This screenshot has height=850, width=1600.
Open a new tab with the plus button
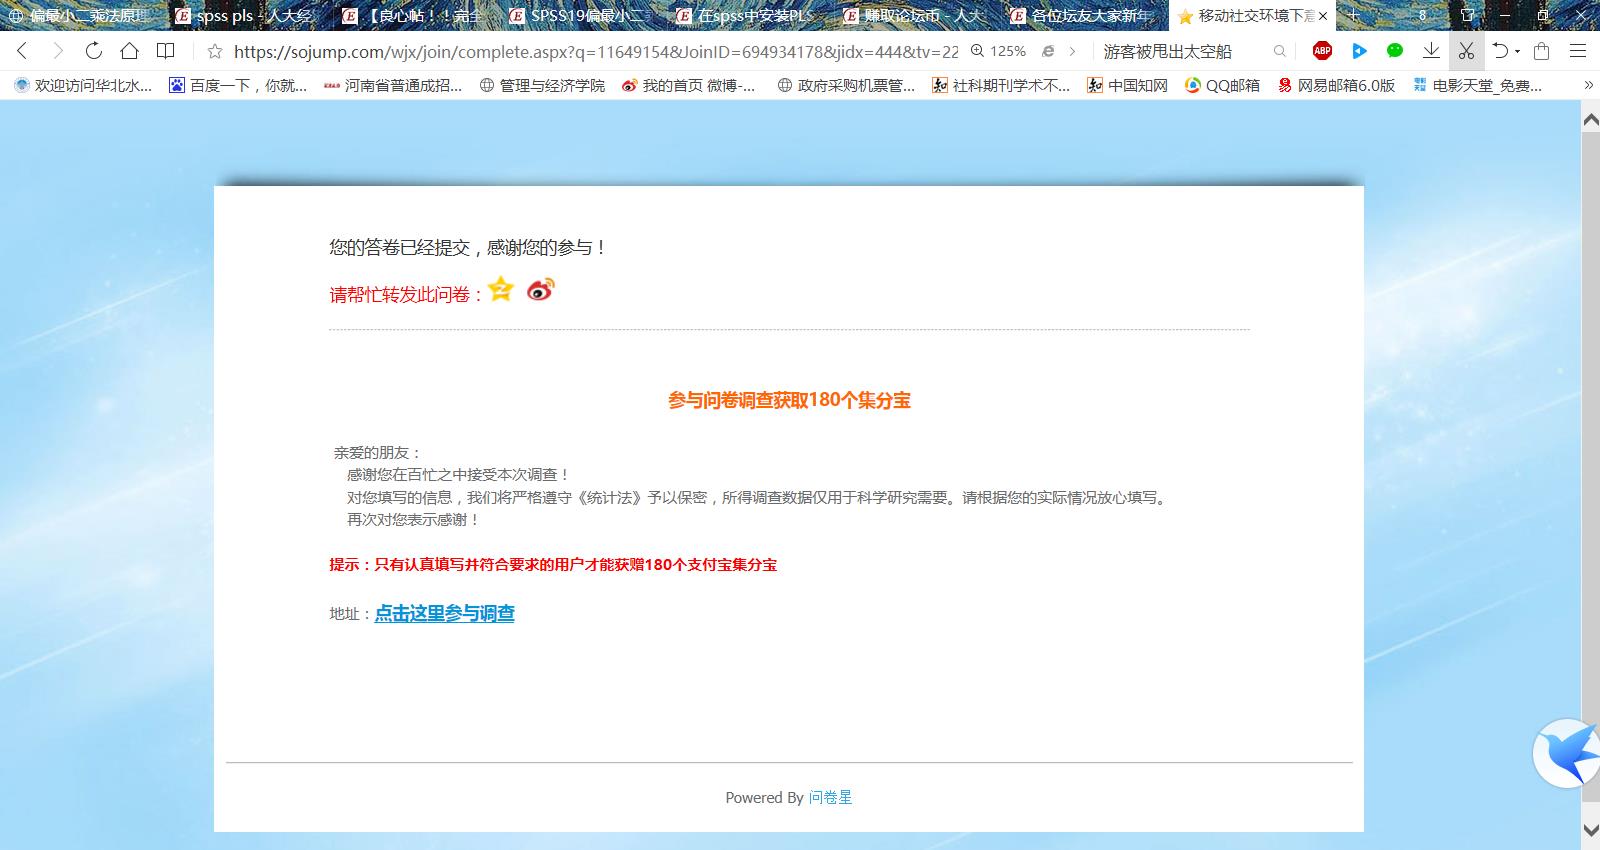pos(1354,15)
